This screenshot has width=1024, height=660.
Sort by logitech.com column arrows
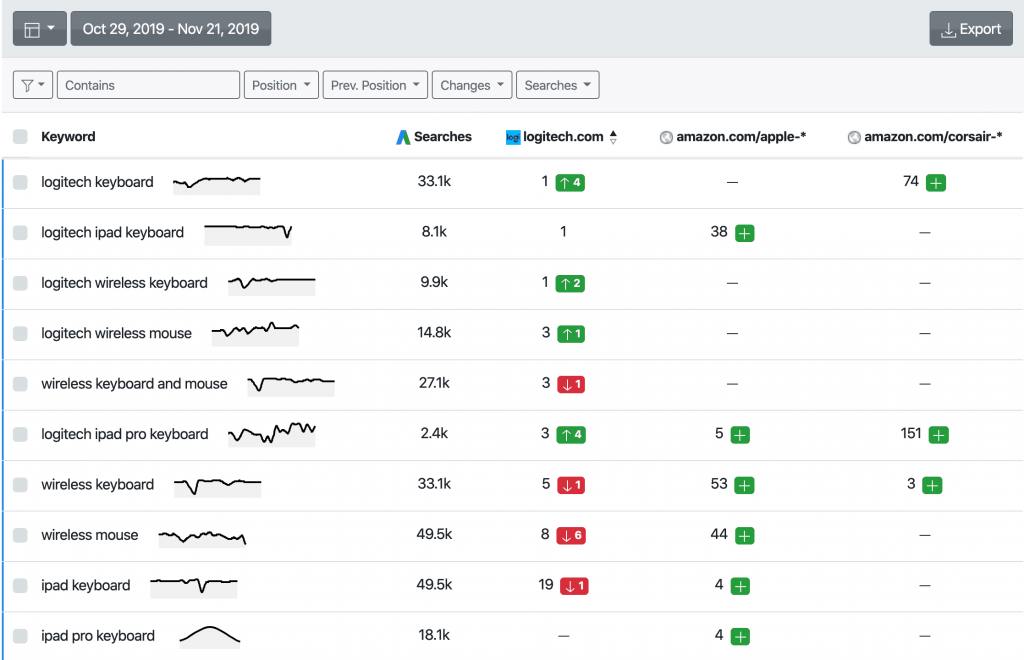tap(613, 137)
